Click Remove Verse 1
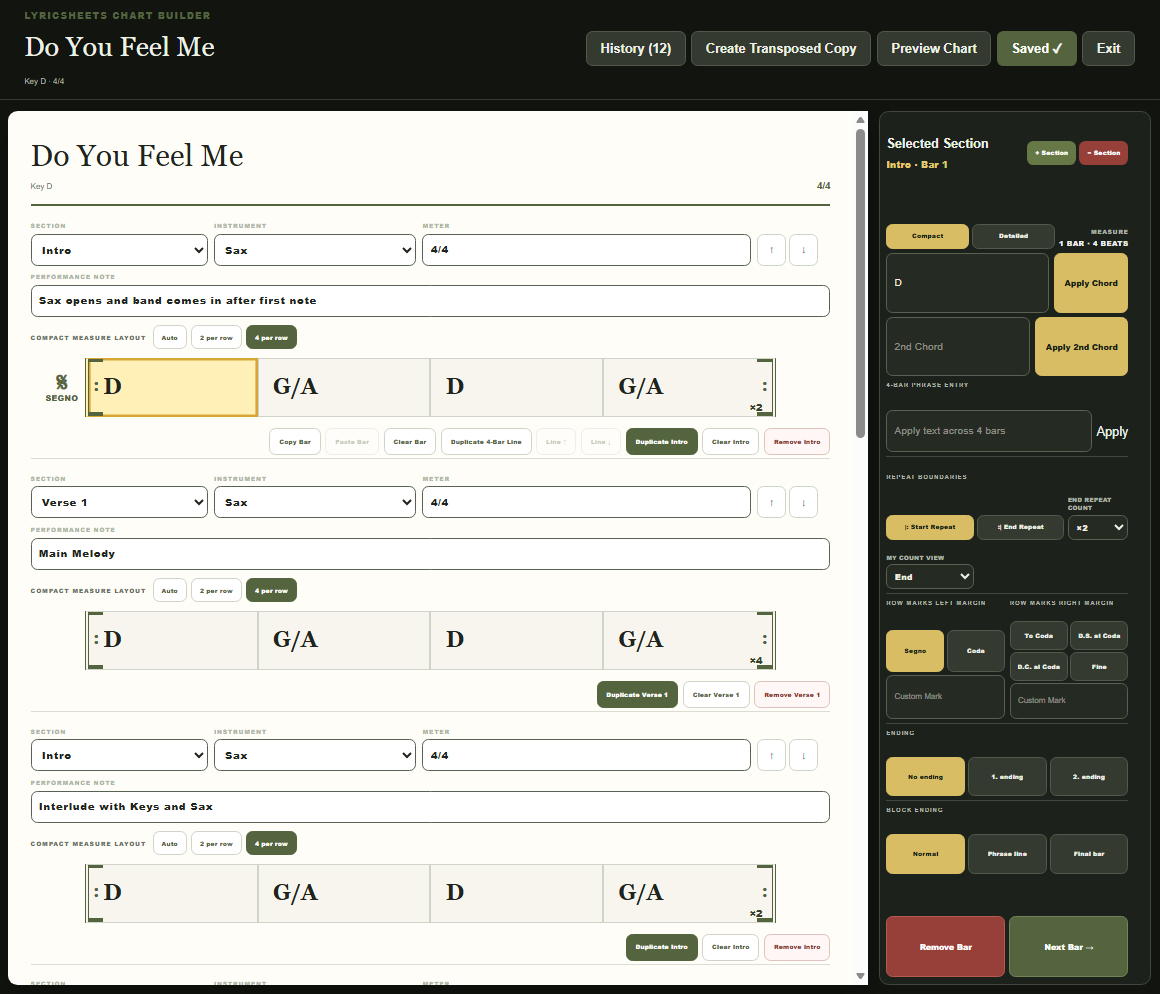Screen dimensions: 1160x994 coord(792,694)
